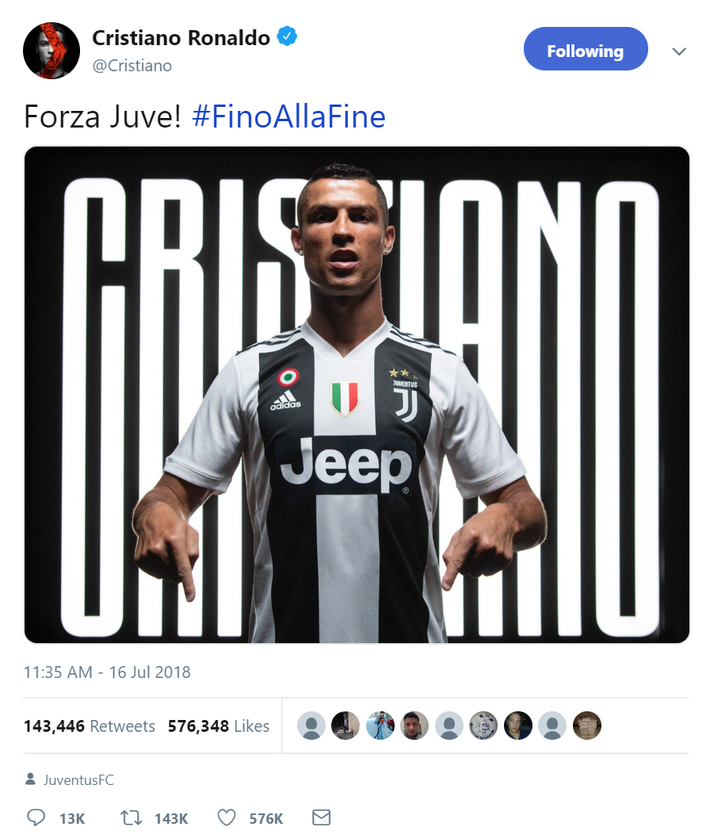Viewport: 710px width, 838px height.
Task: Open the #FinoAllaFine hashtag
Action: click(288, 117)
